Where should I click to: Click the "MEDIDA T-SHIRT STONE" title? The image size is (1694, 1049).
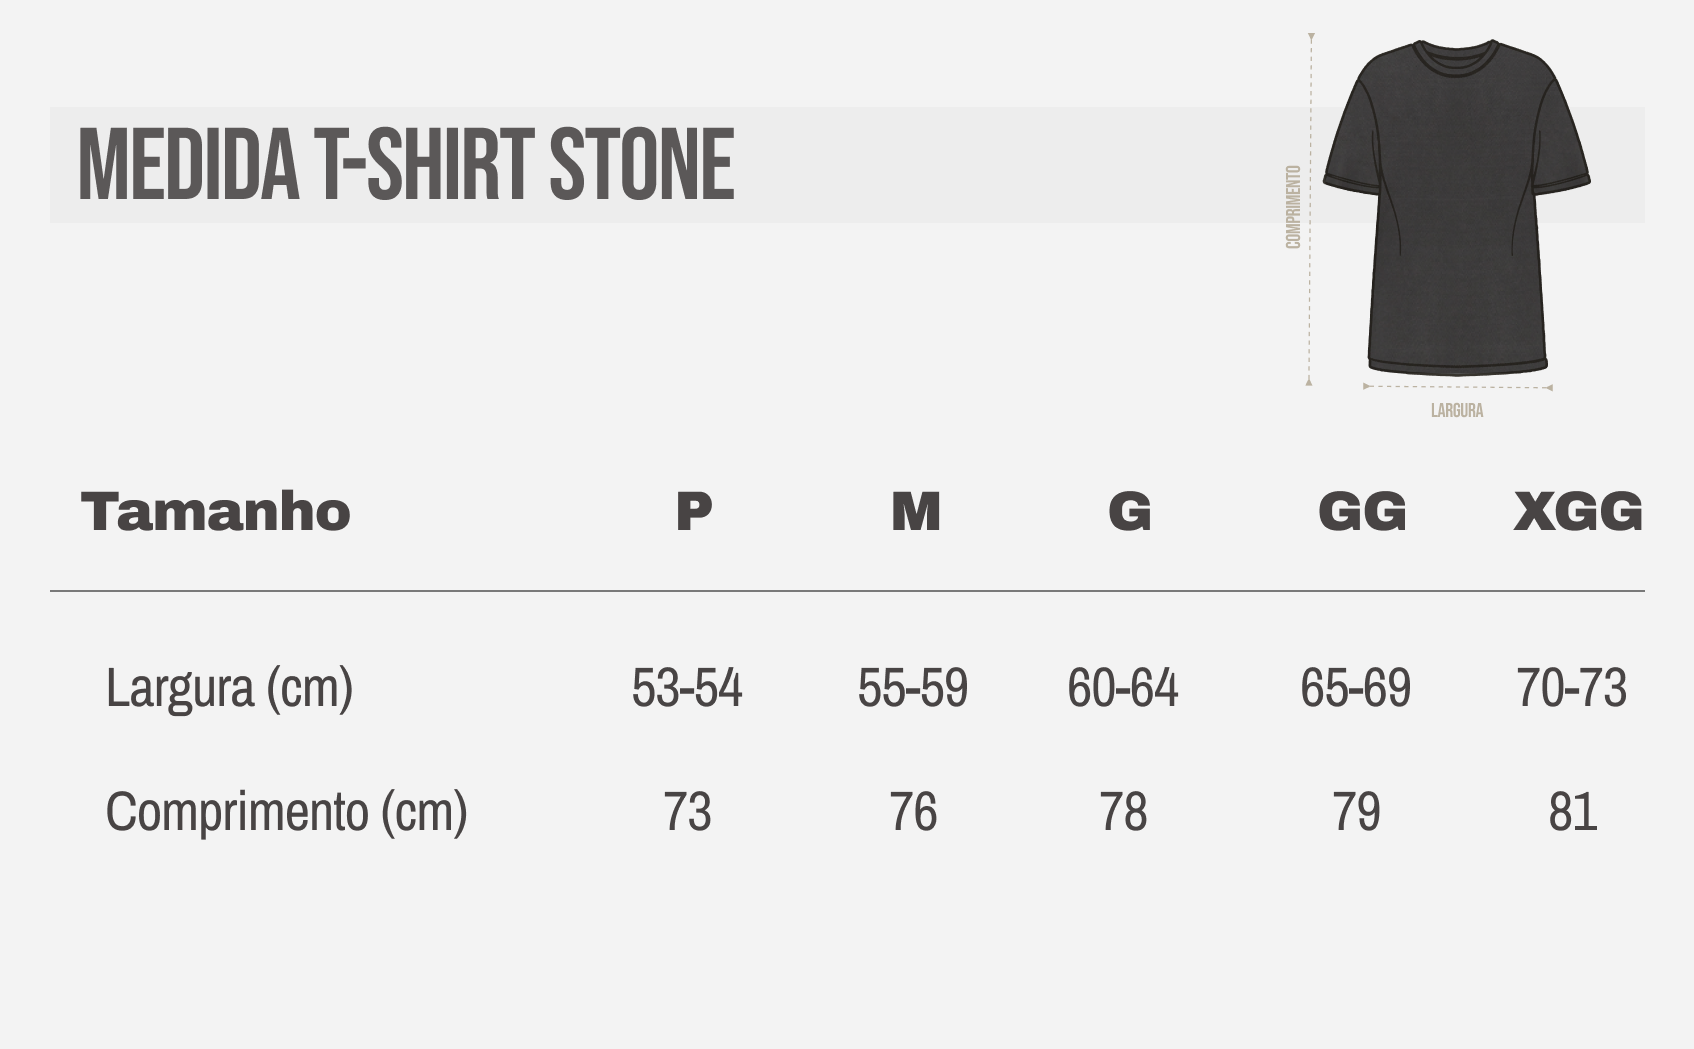[406, 165]
